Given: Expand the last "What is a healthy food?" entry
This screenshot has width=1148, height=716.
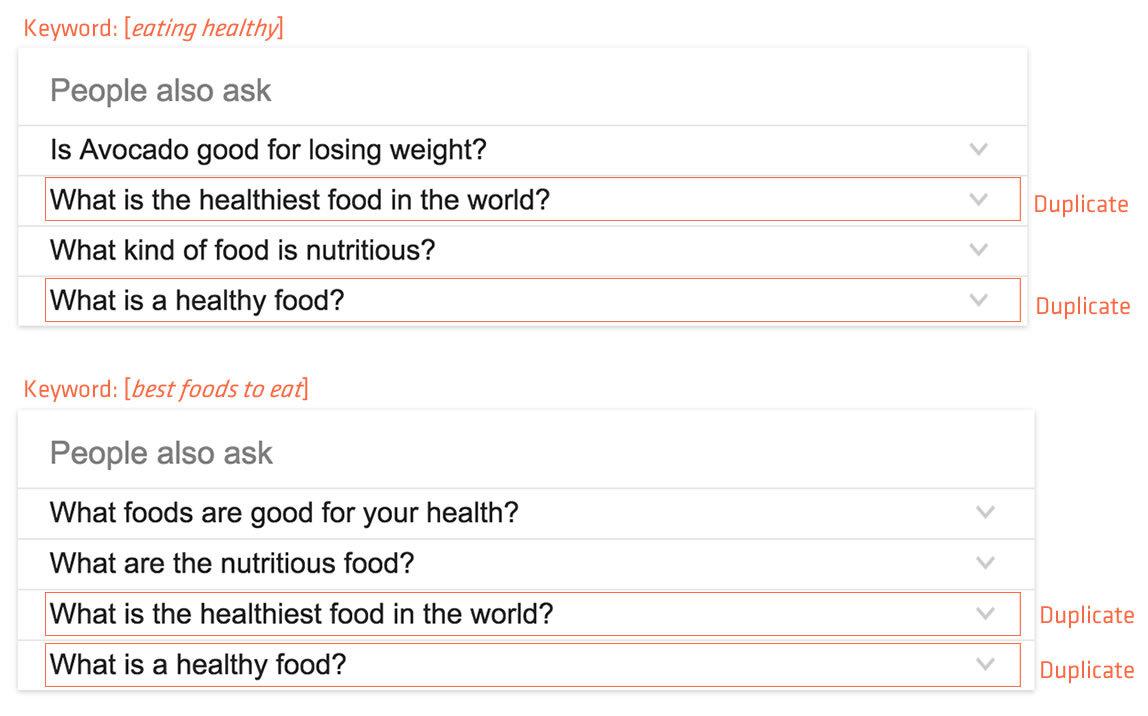Looking at the screenshot, I should tap(983, 665).
